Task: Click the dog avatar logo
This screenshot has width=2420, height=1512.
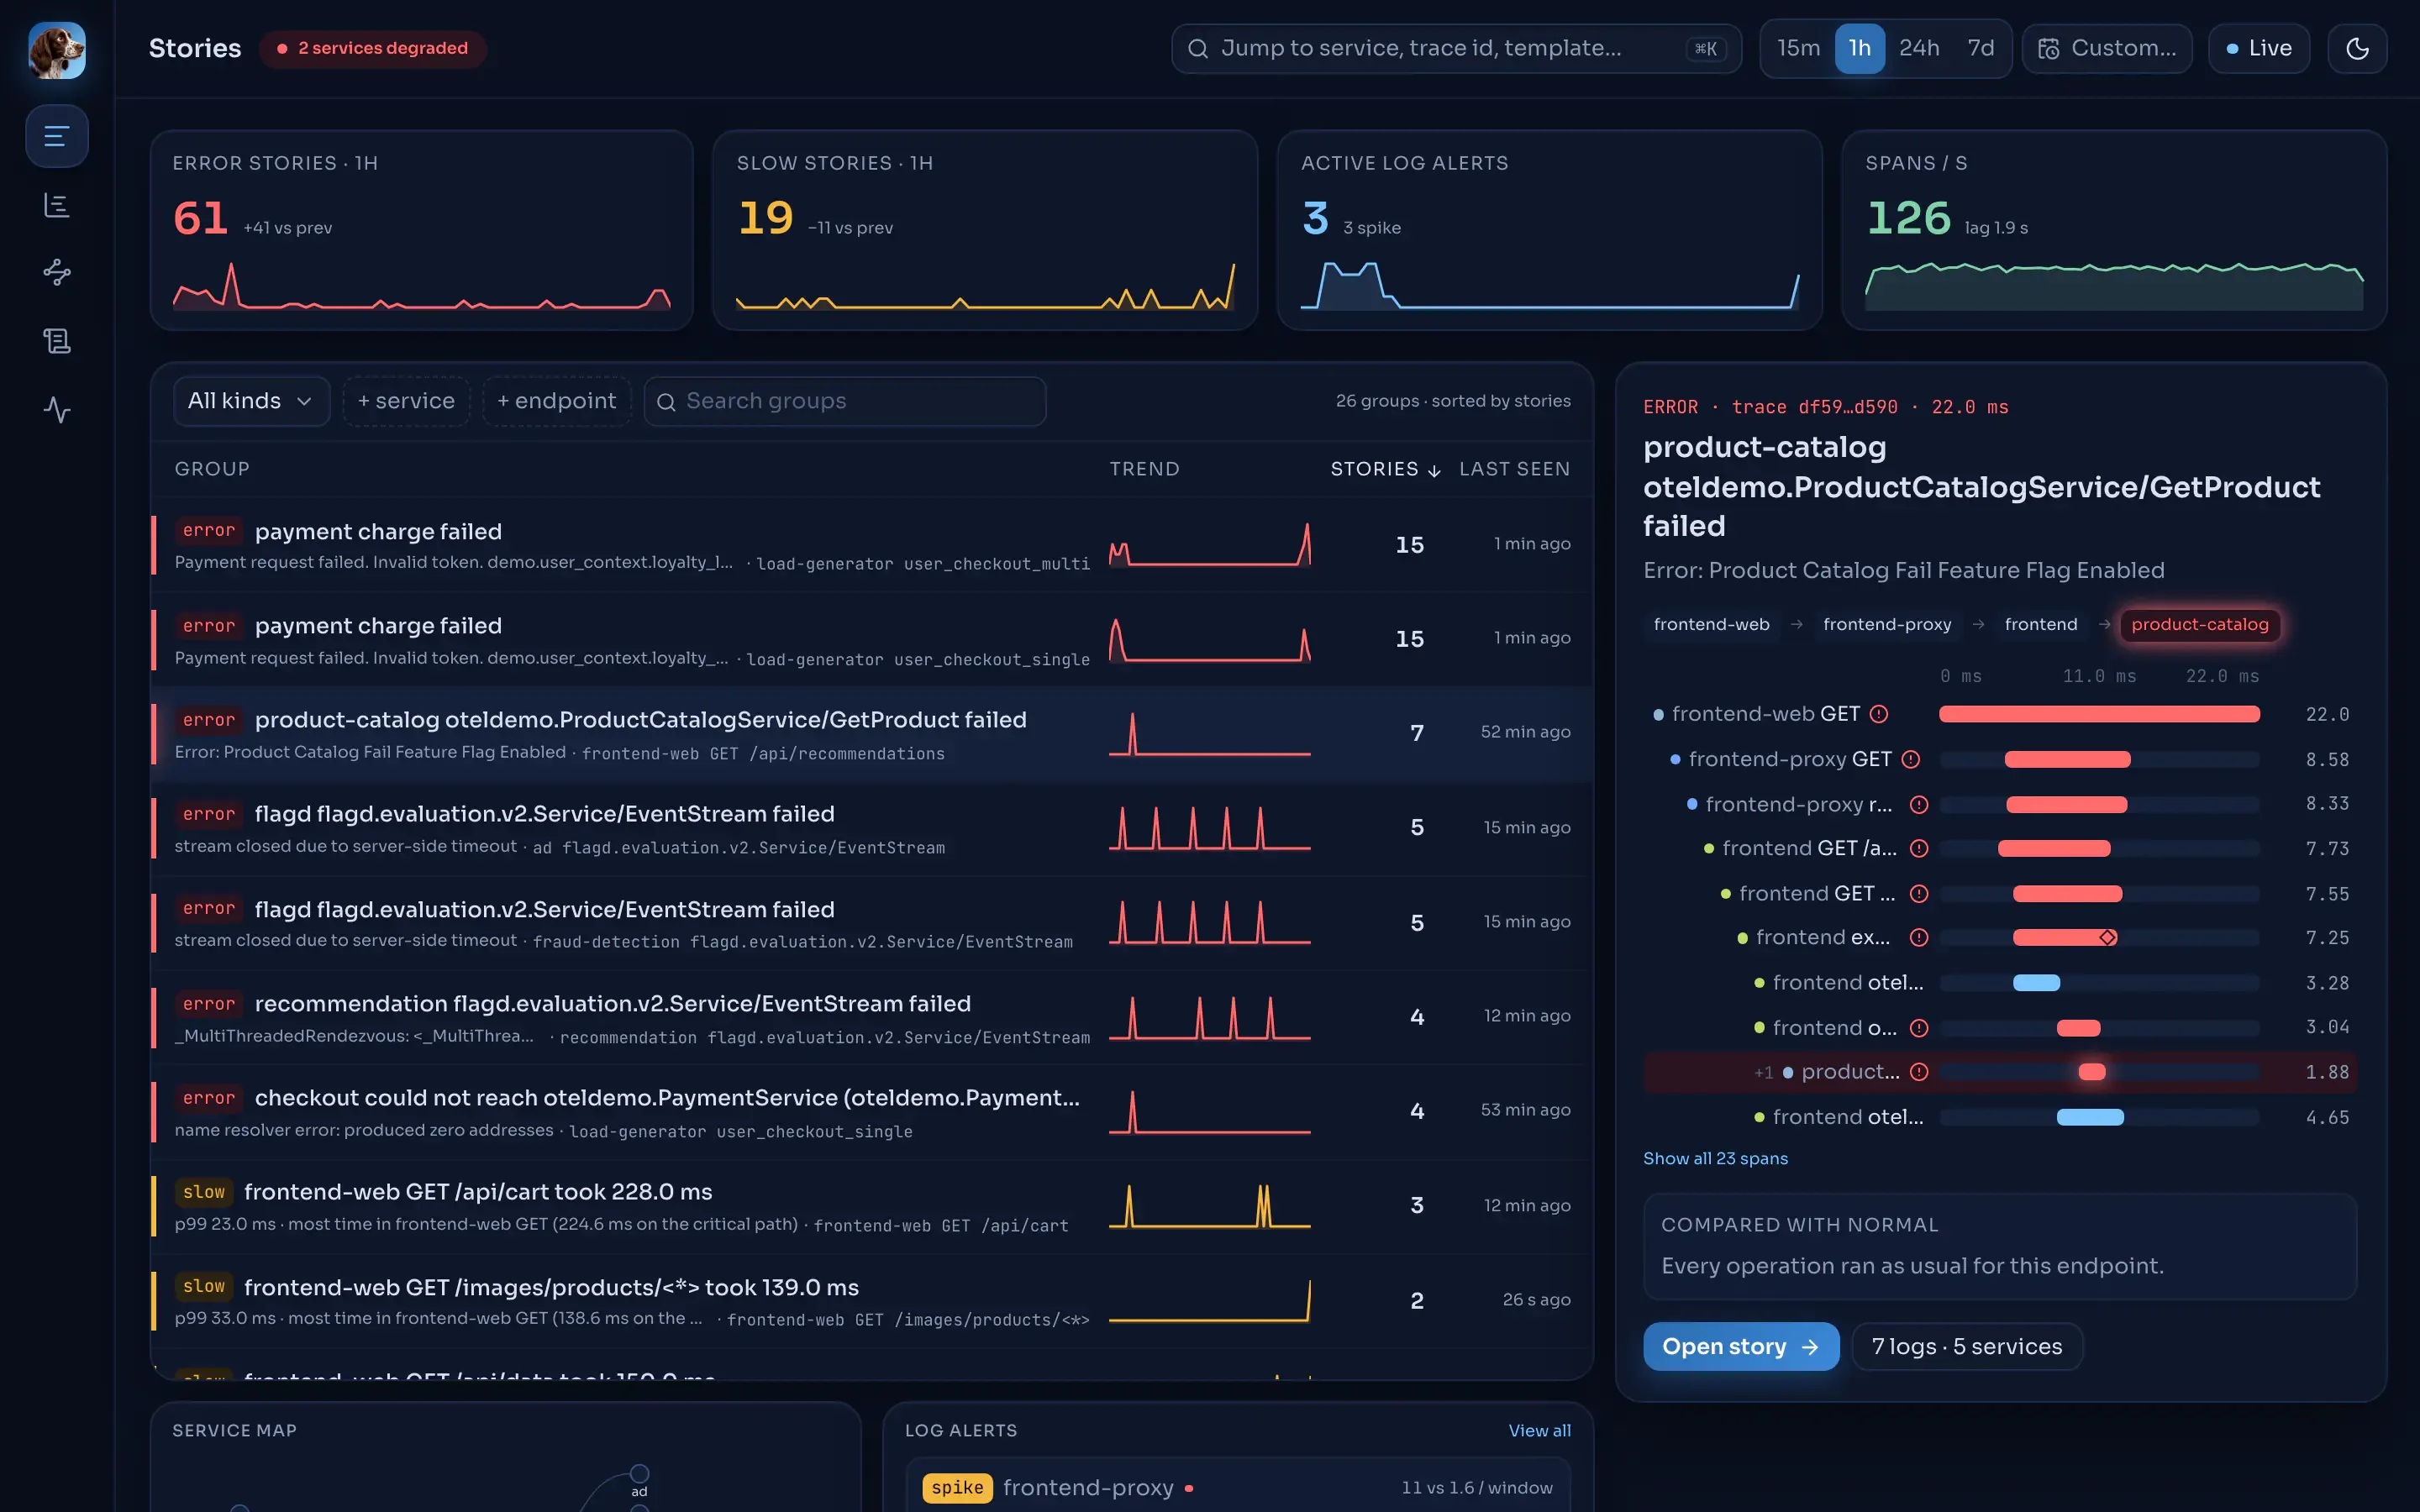Action: 57,50
